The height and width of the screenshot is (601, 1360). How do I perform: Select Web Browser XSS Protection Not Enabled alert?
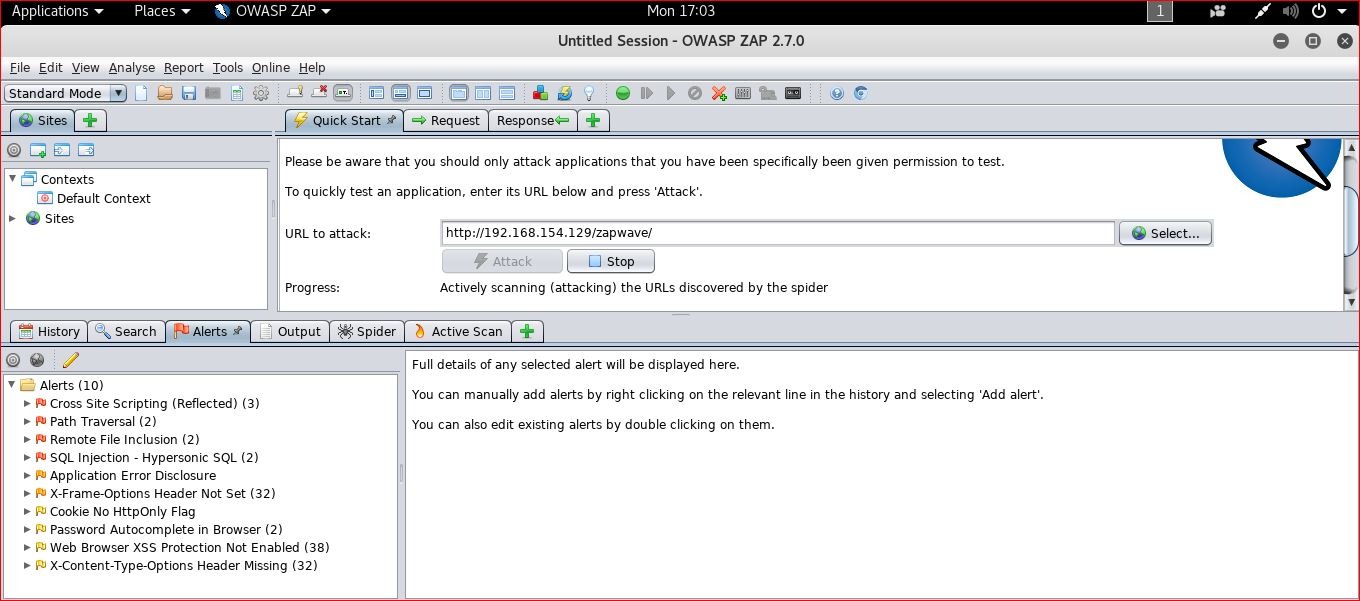tap(190, 548)
